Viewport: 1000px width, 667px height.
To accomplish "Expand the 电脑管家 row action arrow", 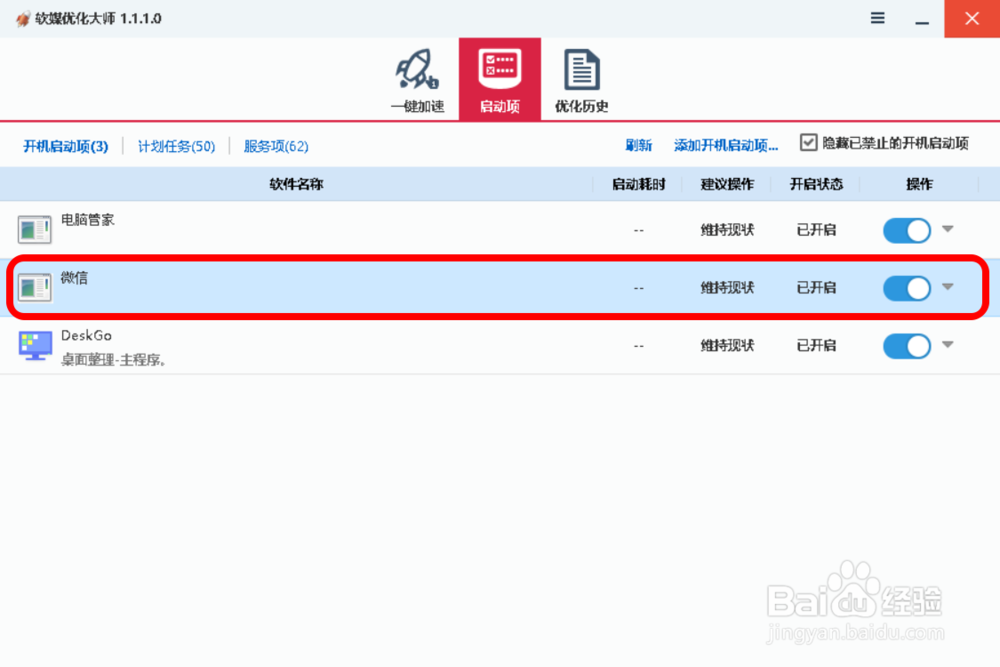I will click(x=948, y=229).
